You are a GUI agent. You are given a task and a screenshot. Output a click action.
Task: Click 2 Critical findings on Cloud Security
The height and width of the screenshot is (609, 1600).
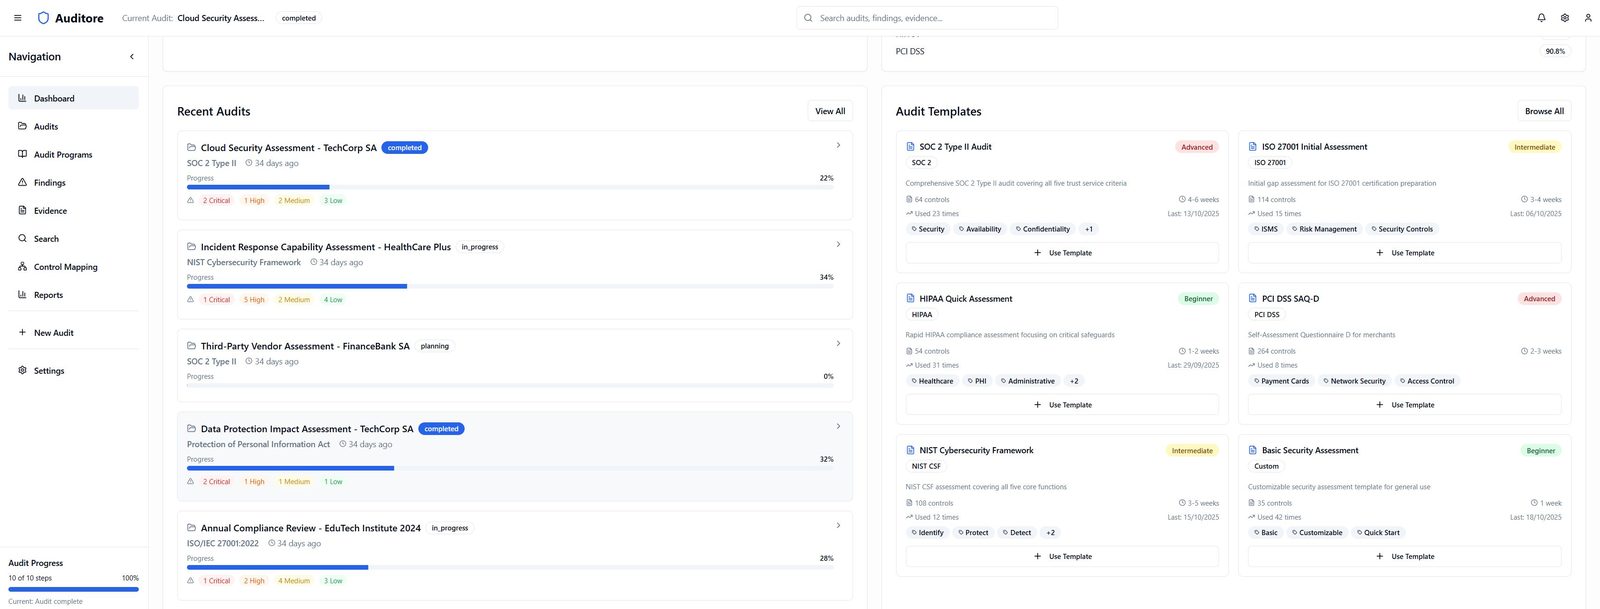click(x=216, y=201)
